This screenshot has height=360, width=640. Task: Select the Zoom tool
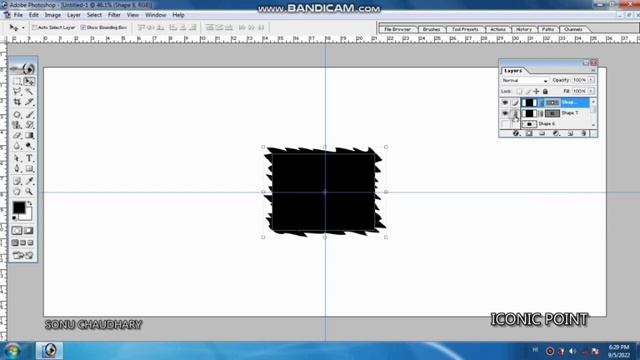[x=29, y=191]
